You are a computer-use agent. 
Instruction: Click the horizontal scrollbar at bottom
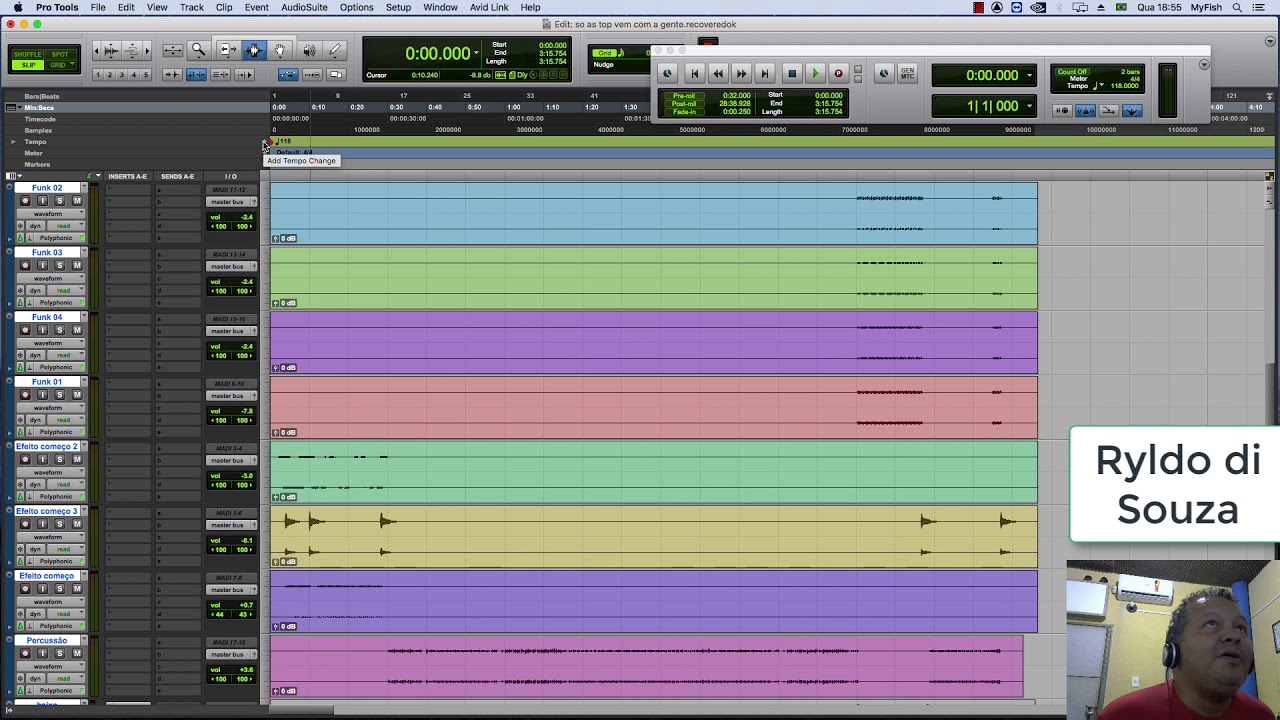(302, 711)
